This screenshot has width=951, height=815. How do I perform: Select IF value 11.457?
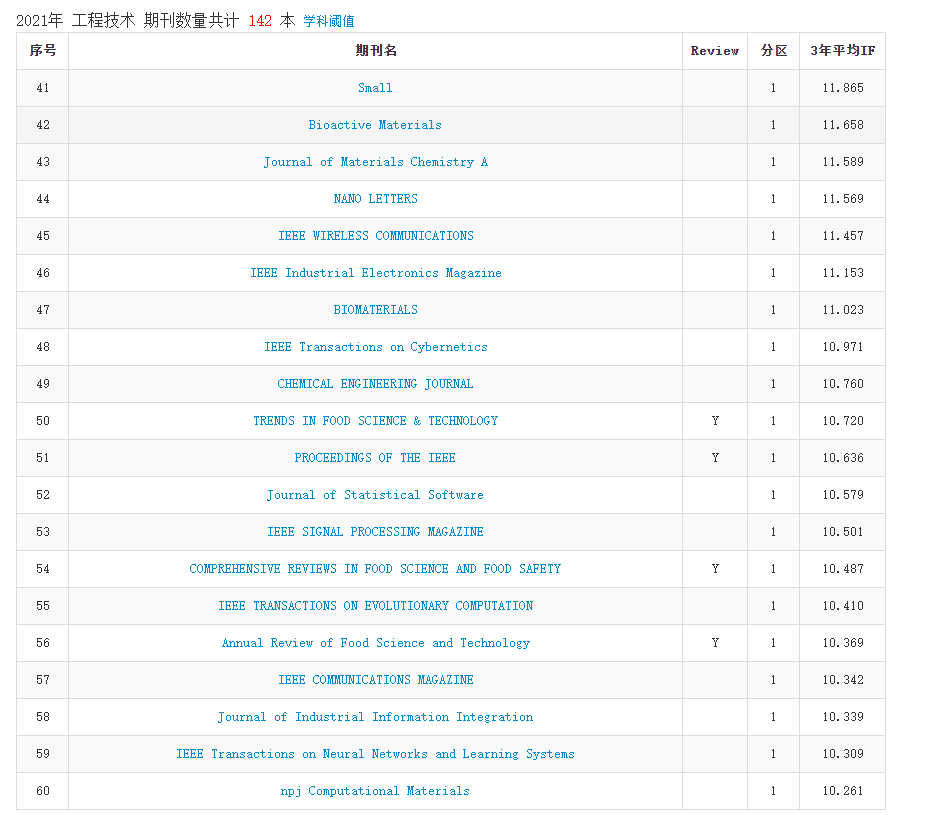click(x=842, y=236)
